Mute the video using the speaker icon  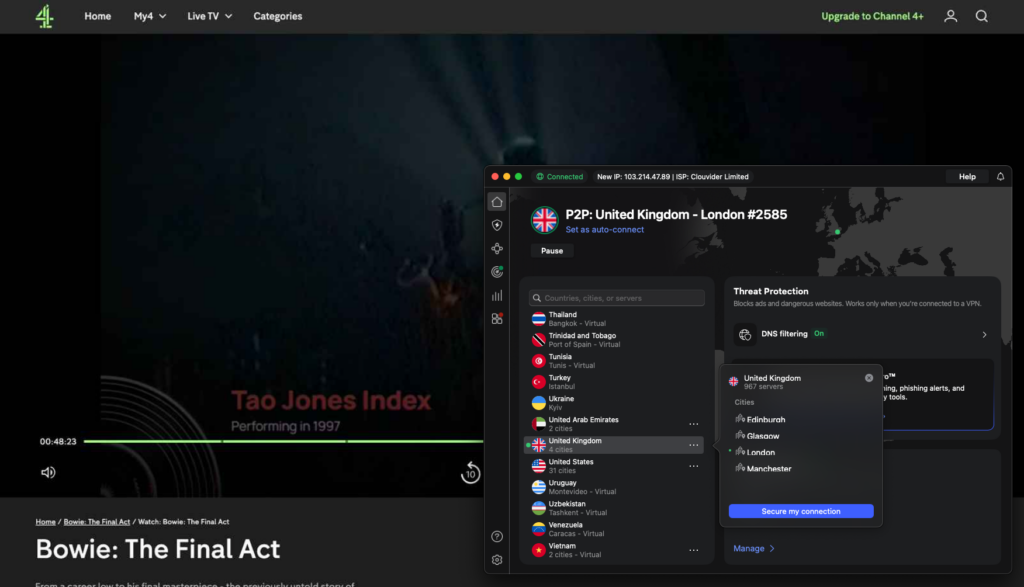coord(48,472)
